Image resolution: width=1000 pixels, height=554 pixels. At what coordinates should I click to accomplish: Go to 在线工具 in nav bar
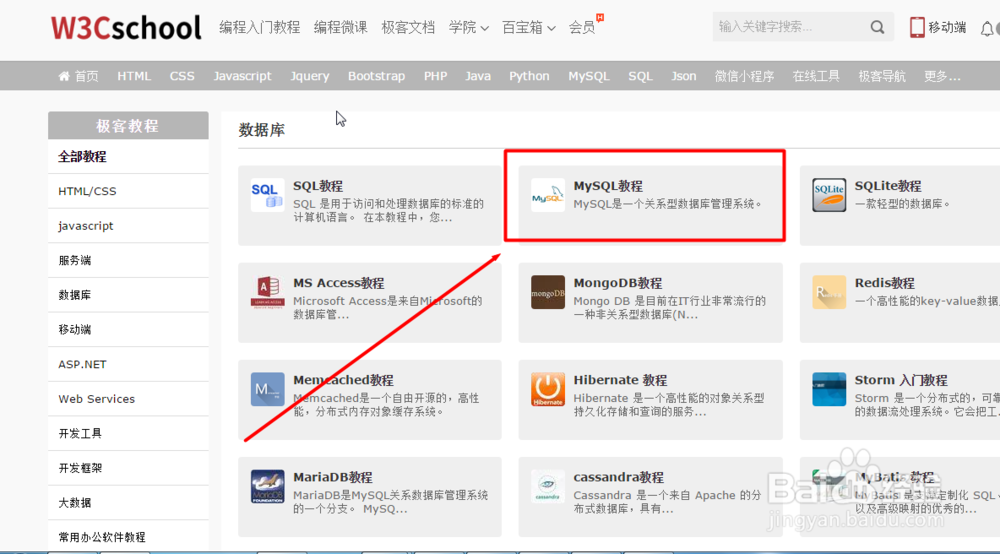[816, 76]
